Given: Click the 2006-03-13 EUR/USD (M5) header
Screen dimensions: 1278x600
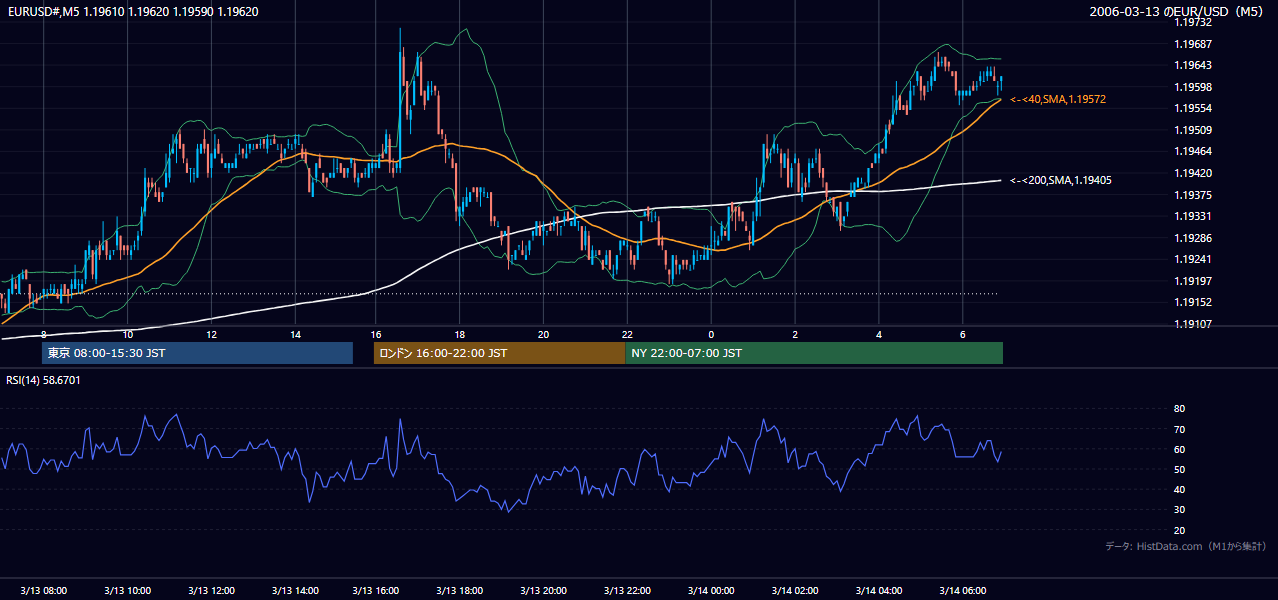Looking at the screenshot, I should pos(1177,12).
